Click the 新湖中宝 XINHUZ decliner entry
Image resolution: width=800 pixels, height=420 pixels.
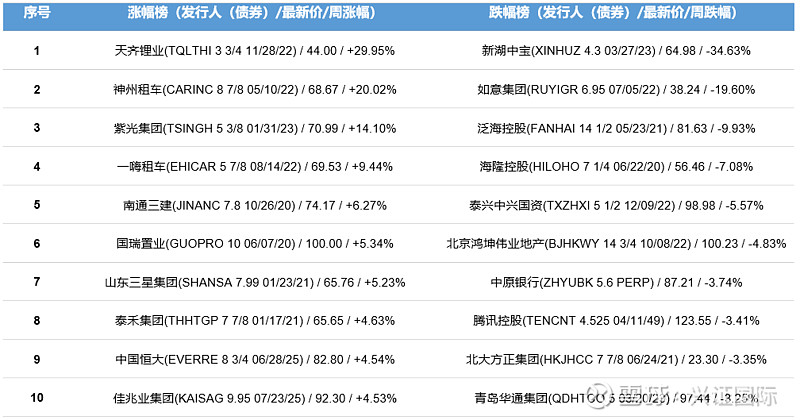[x=616, y=51]
